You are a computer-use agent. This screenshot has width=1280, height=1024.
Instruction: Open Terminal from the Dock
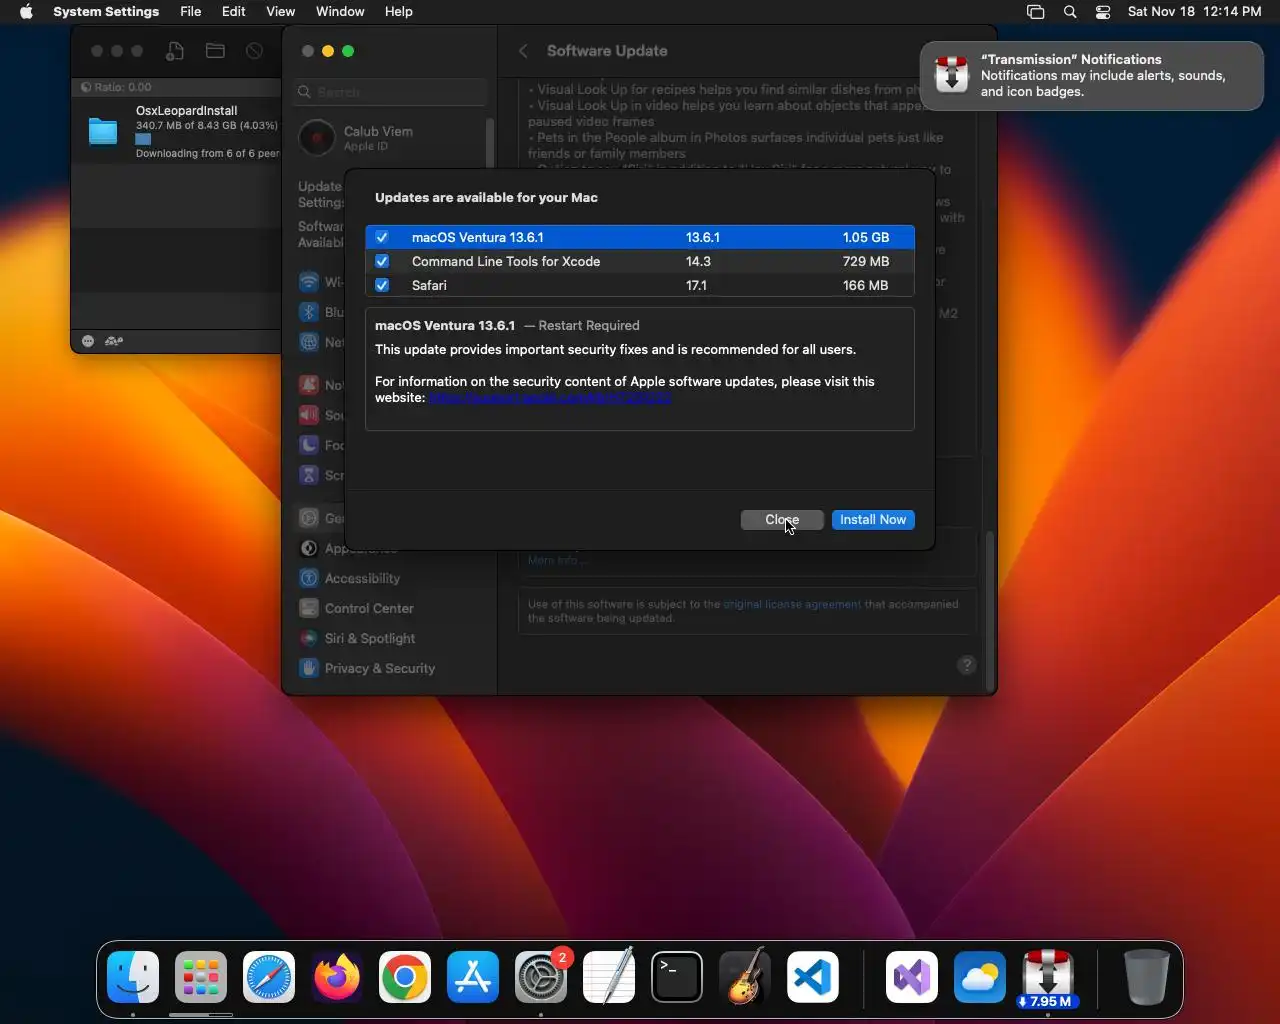coord(677,977)
